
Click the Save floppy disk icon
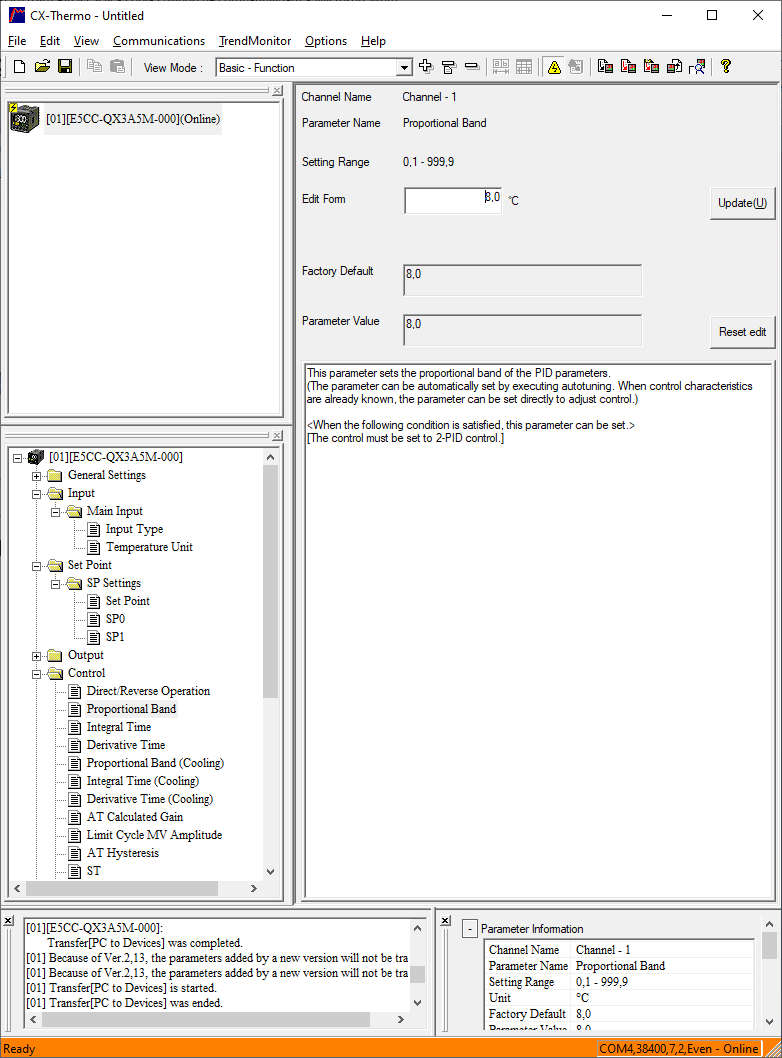(x=65, y=67)
